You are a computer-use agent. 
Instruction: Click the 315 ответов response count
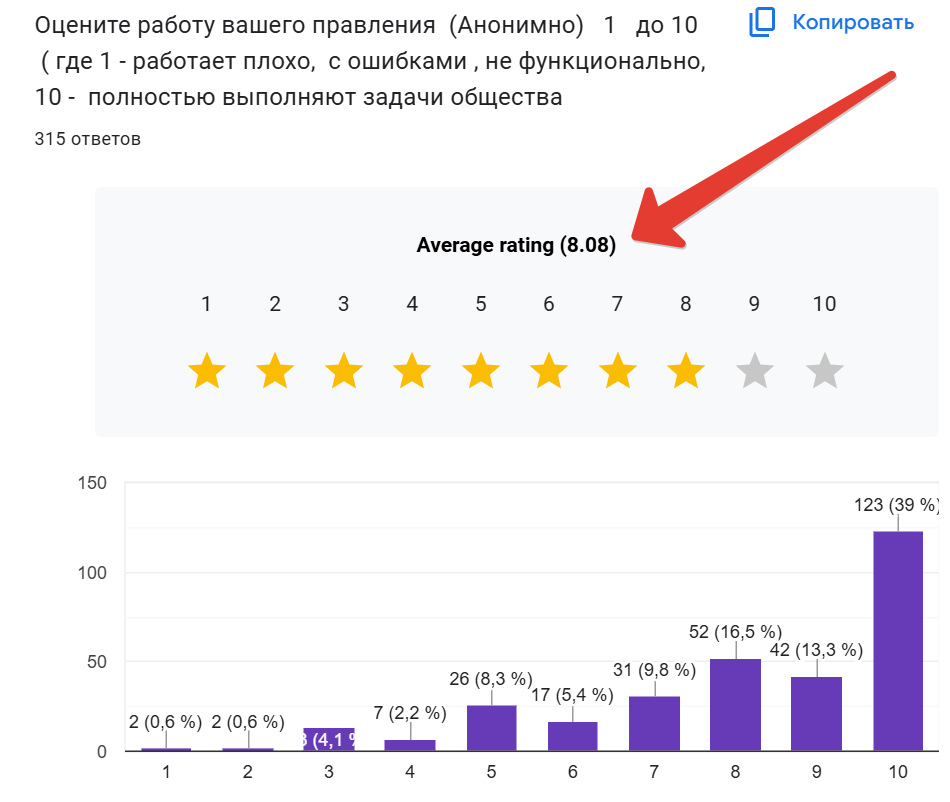(87, 139)
